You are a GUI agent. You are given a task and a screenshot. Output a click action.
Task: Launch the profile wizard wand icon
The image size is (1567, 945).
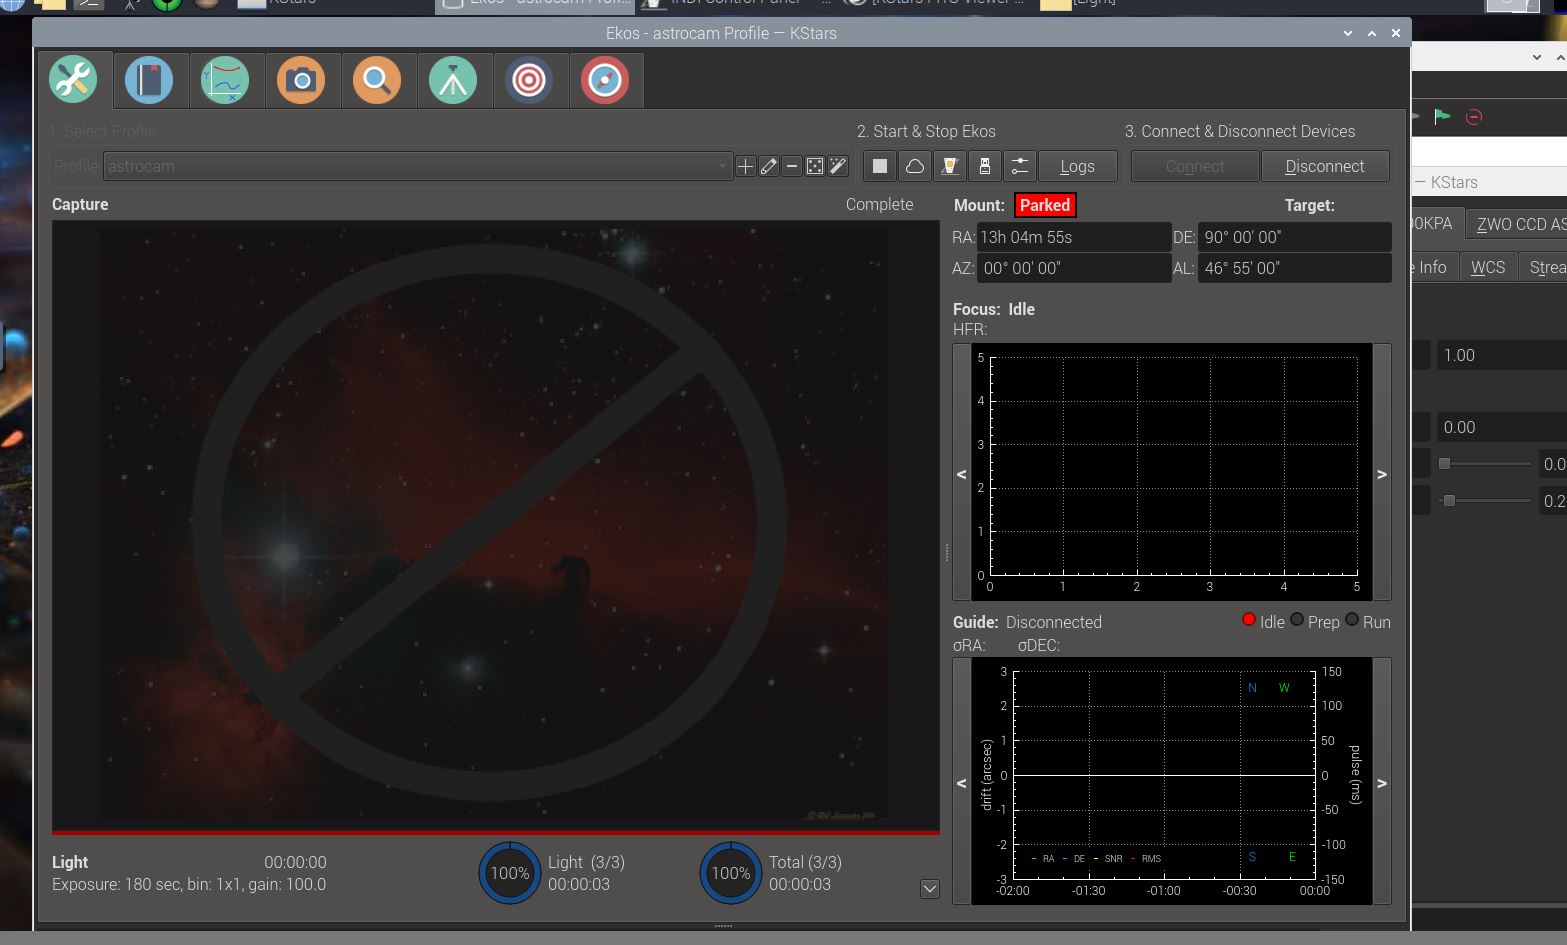point(838,166)
